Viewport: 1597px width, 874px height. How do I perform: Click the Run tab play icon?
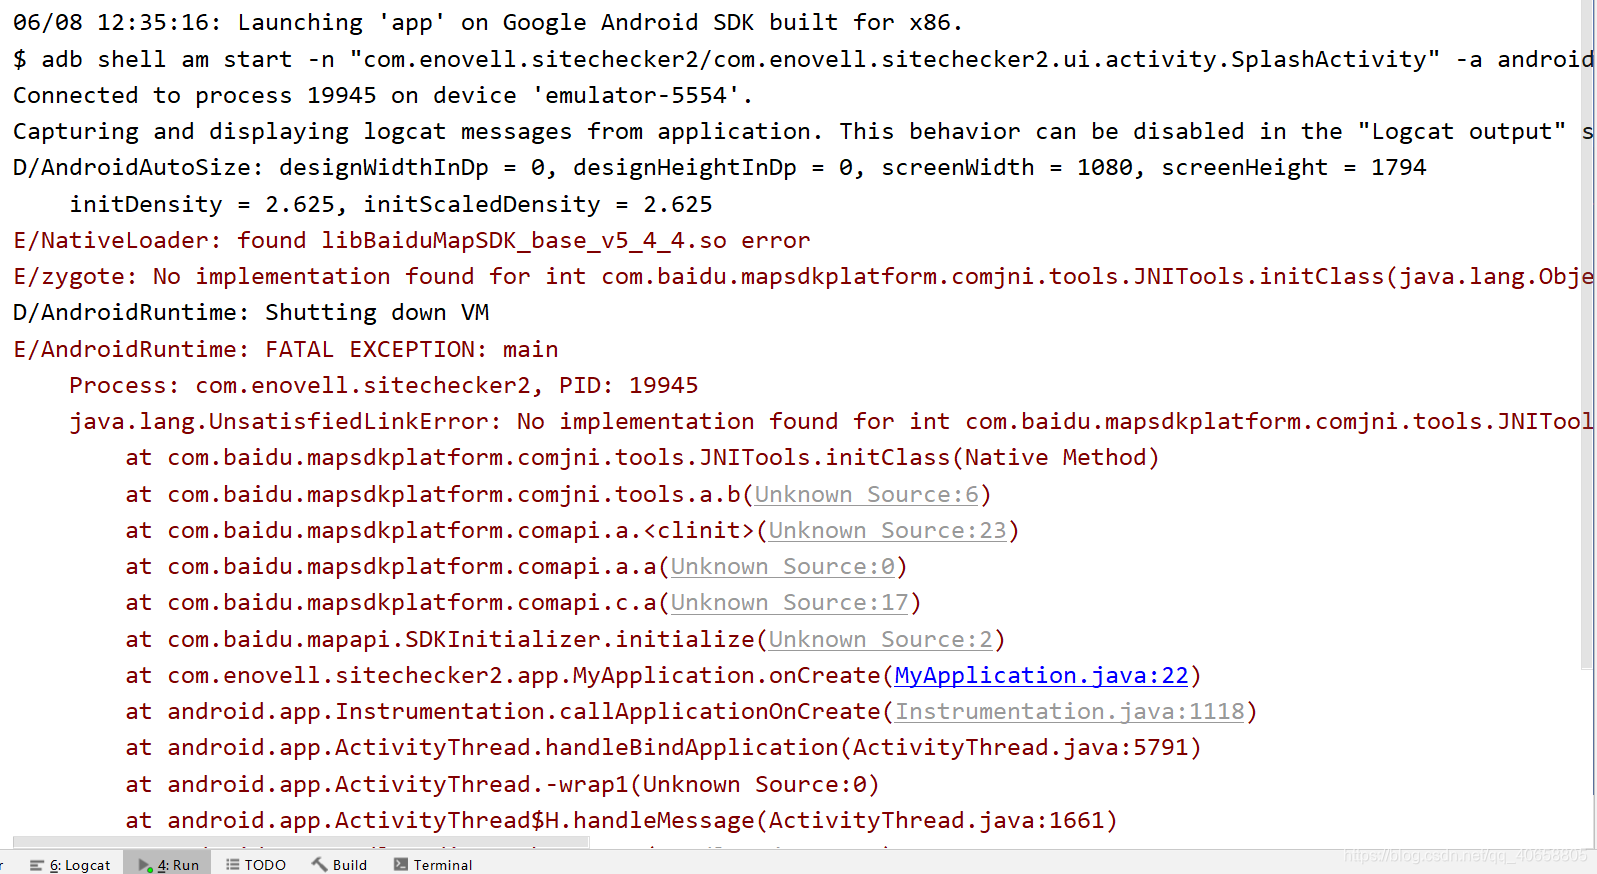[x=145, y=865]
